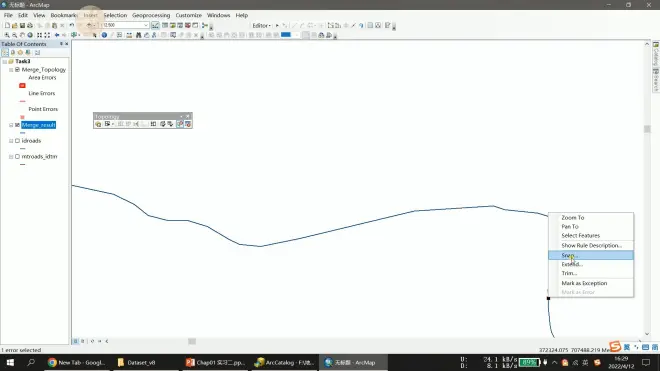This screenshot has width=660, height=371.
Task: Click the Find binoculars icon
Action: pos(138,35)
